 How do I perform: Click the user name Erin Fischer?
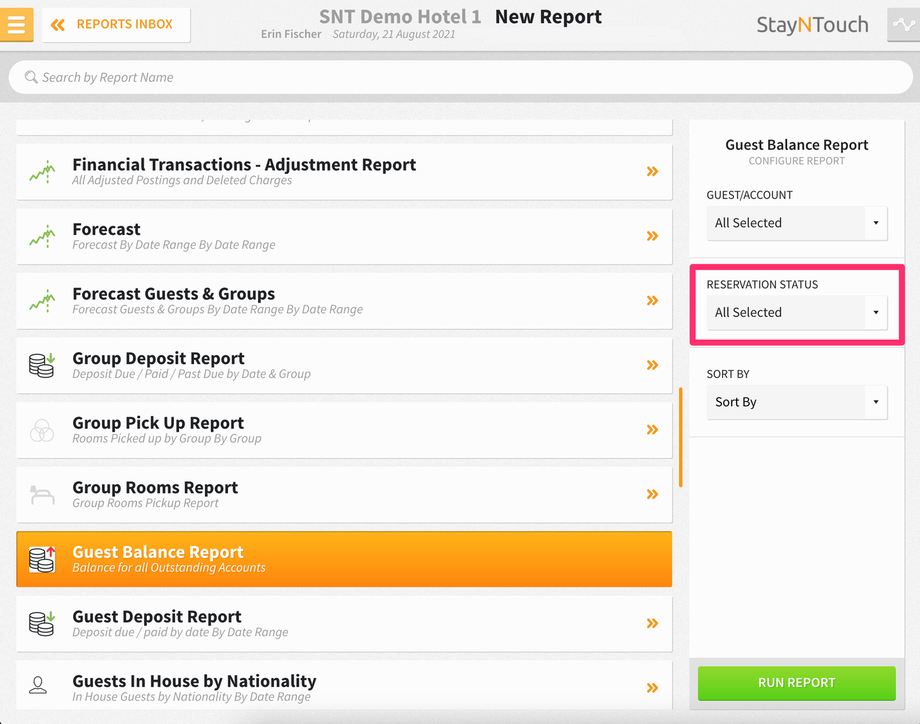point(291,34)
